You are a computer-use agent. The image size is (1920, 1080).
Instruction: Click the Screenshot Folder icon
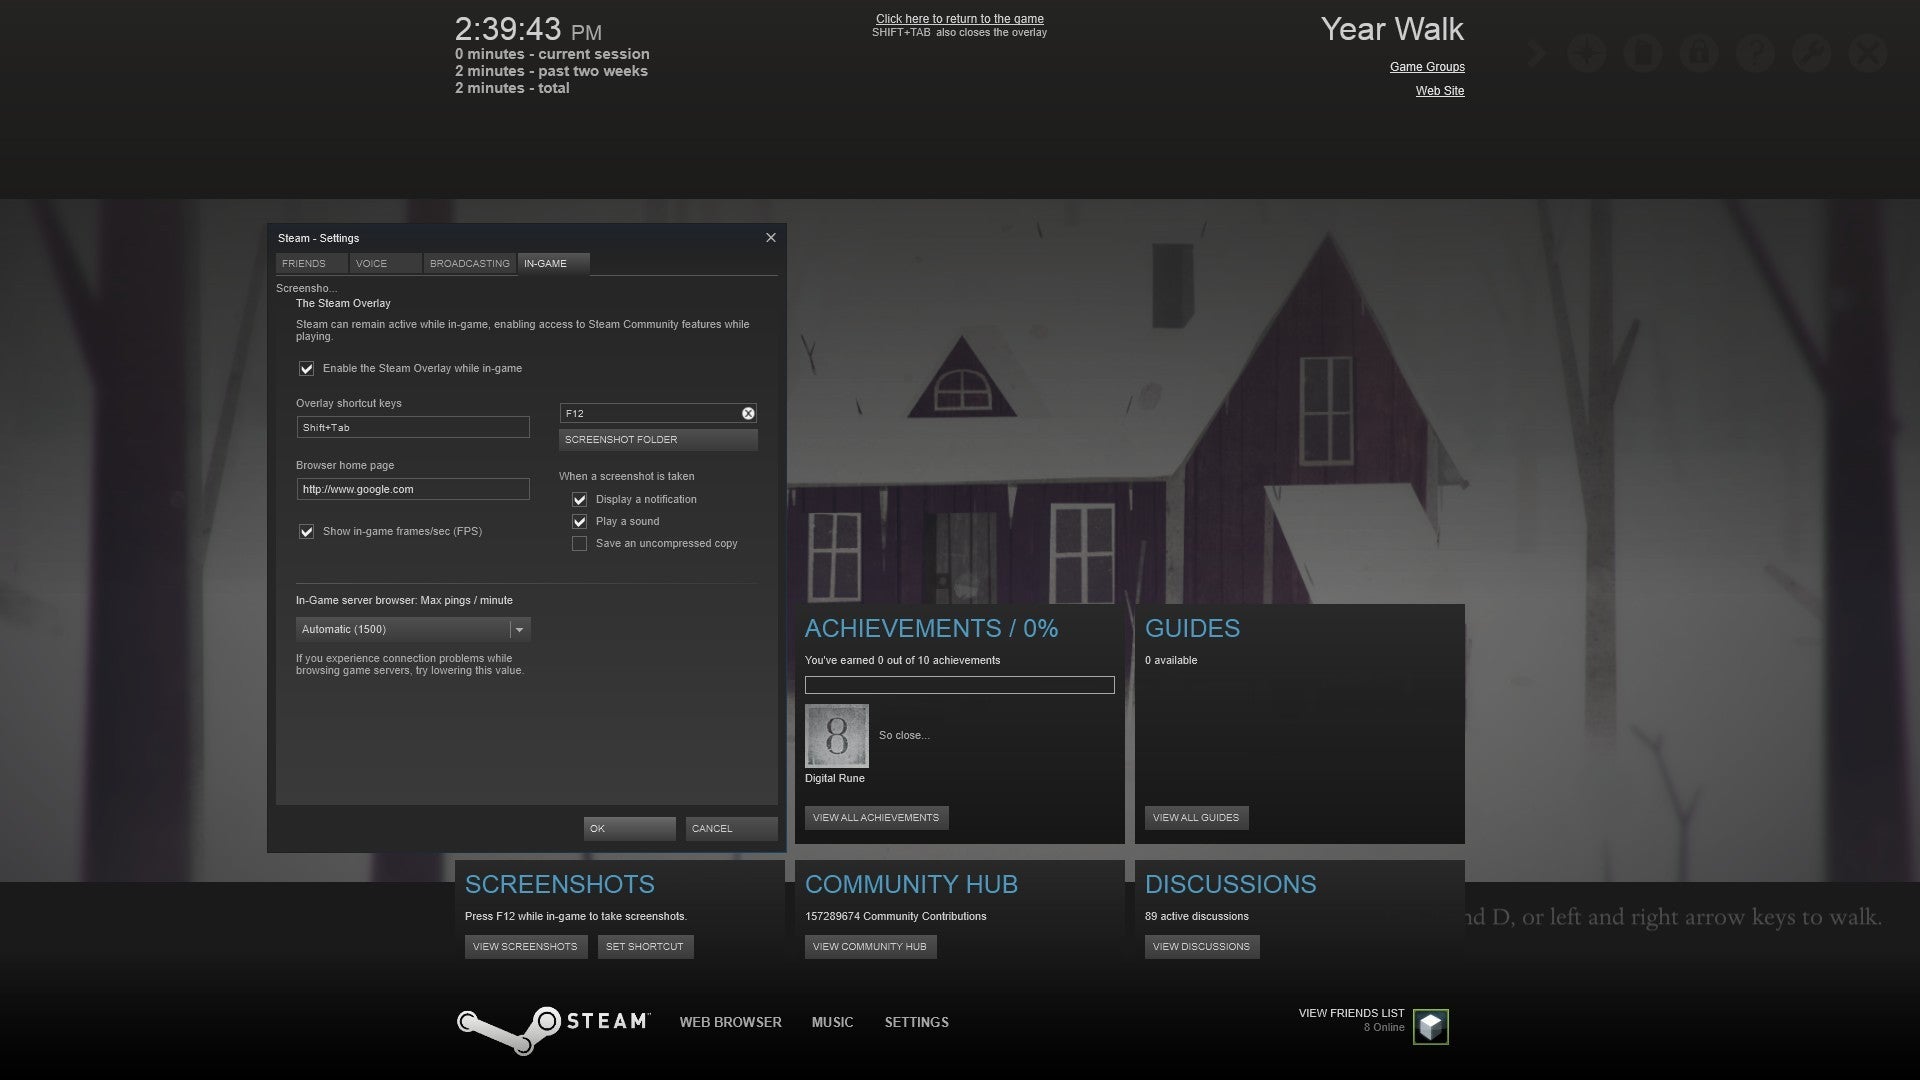tap(657, 439)
